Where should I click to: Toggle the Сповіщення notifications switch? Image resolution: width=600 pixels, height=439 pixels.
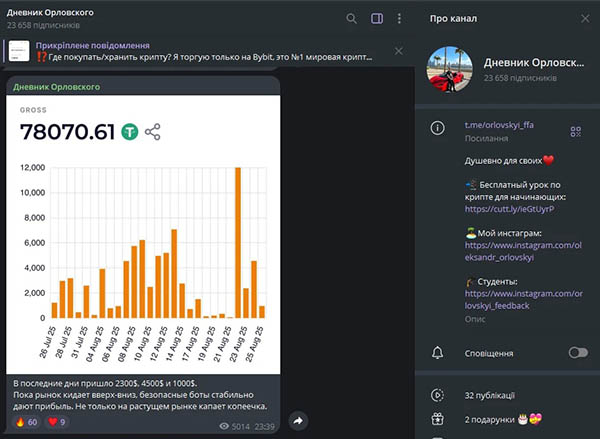pos(578,353)
